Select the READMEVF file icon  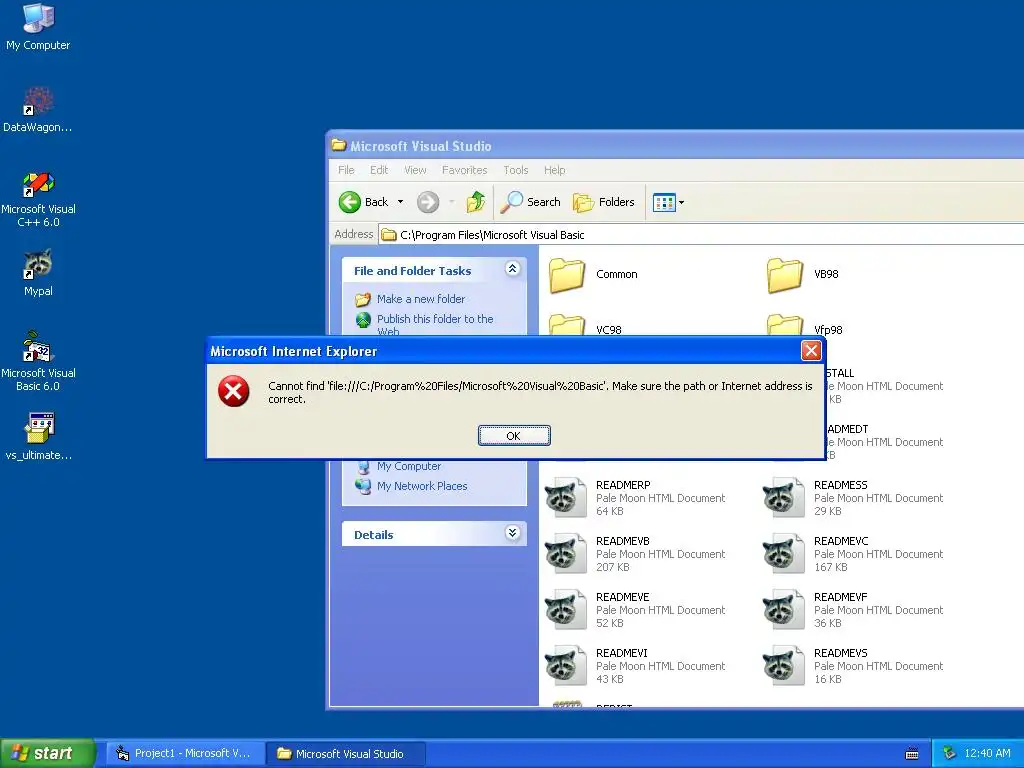[x=784, y=610]
